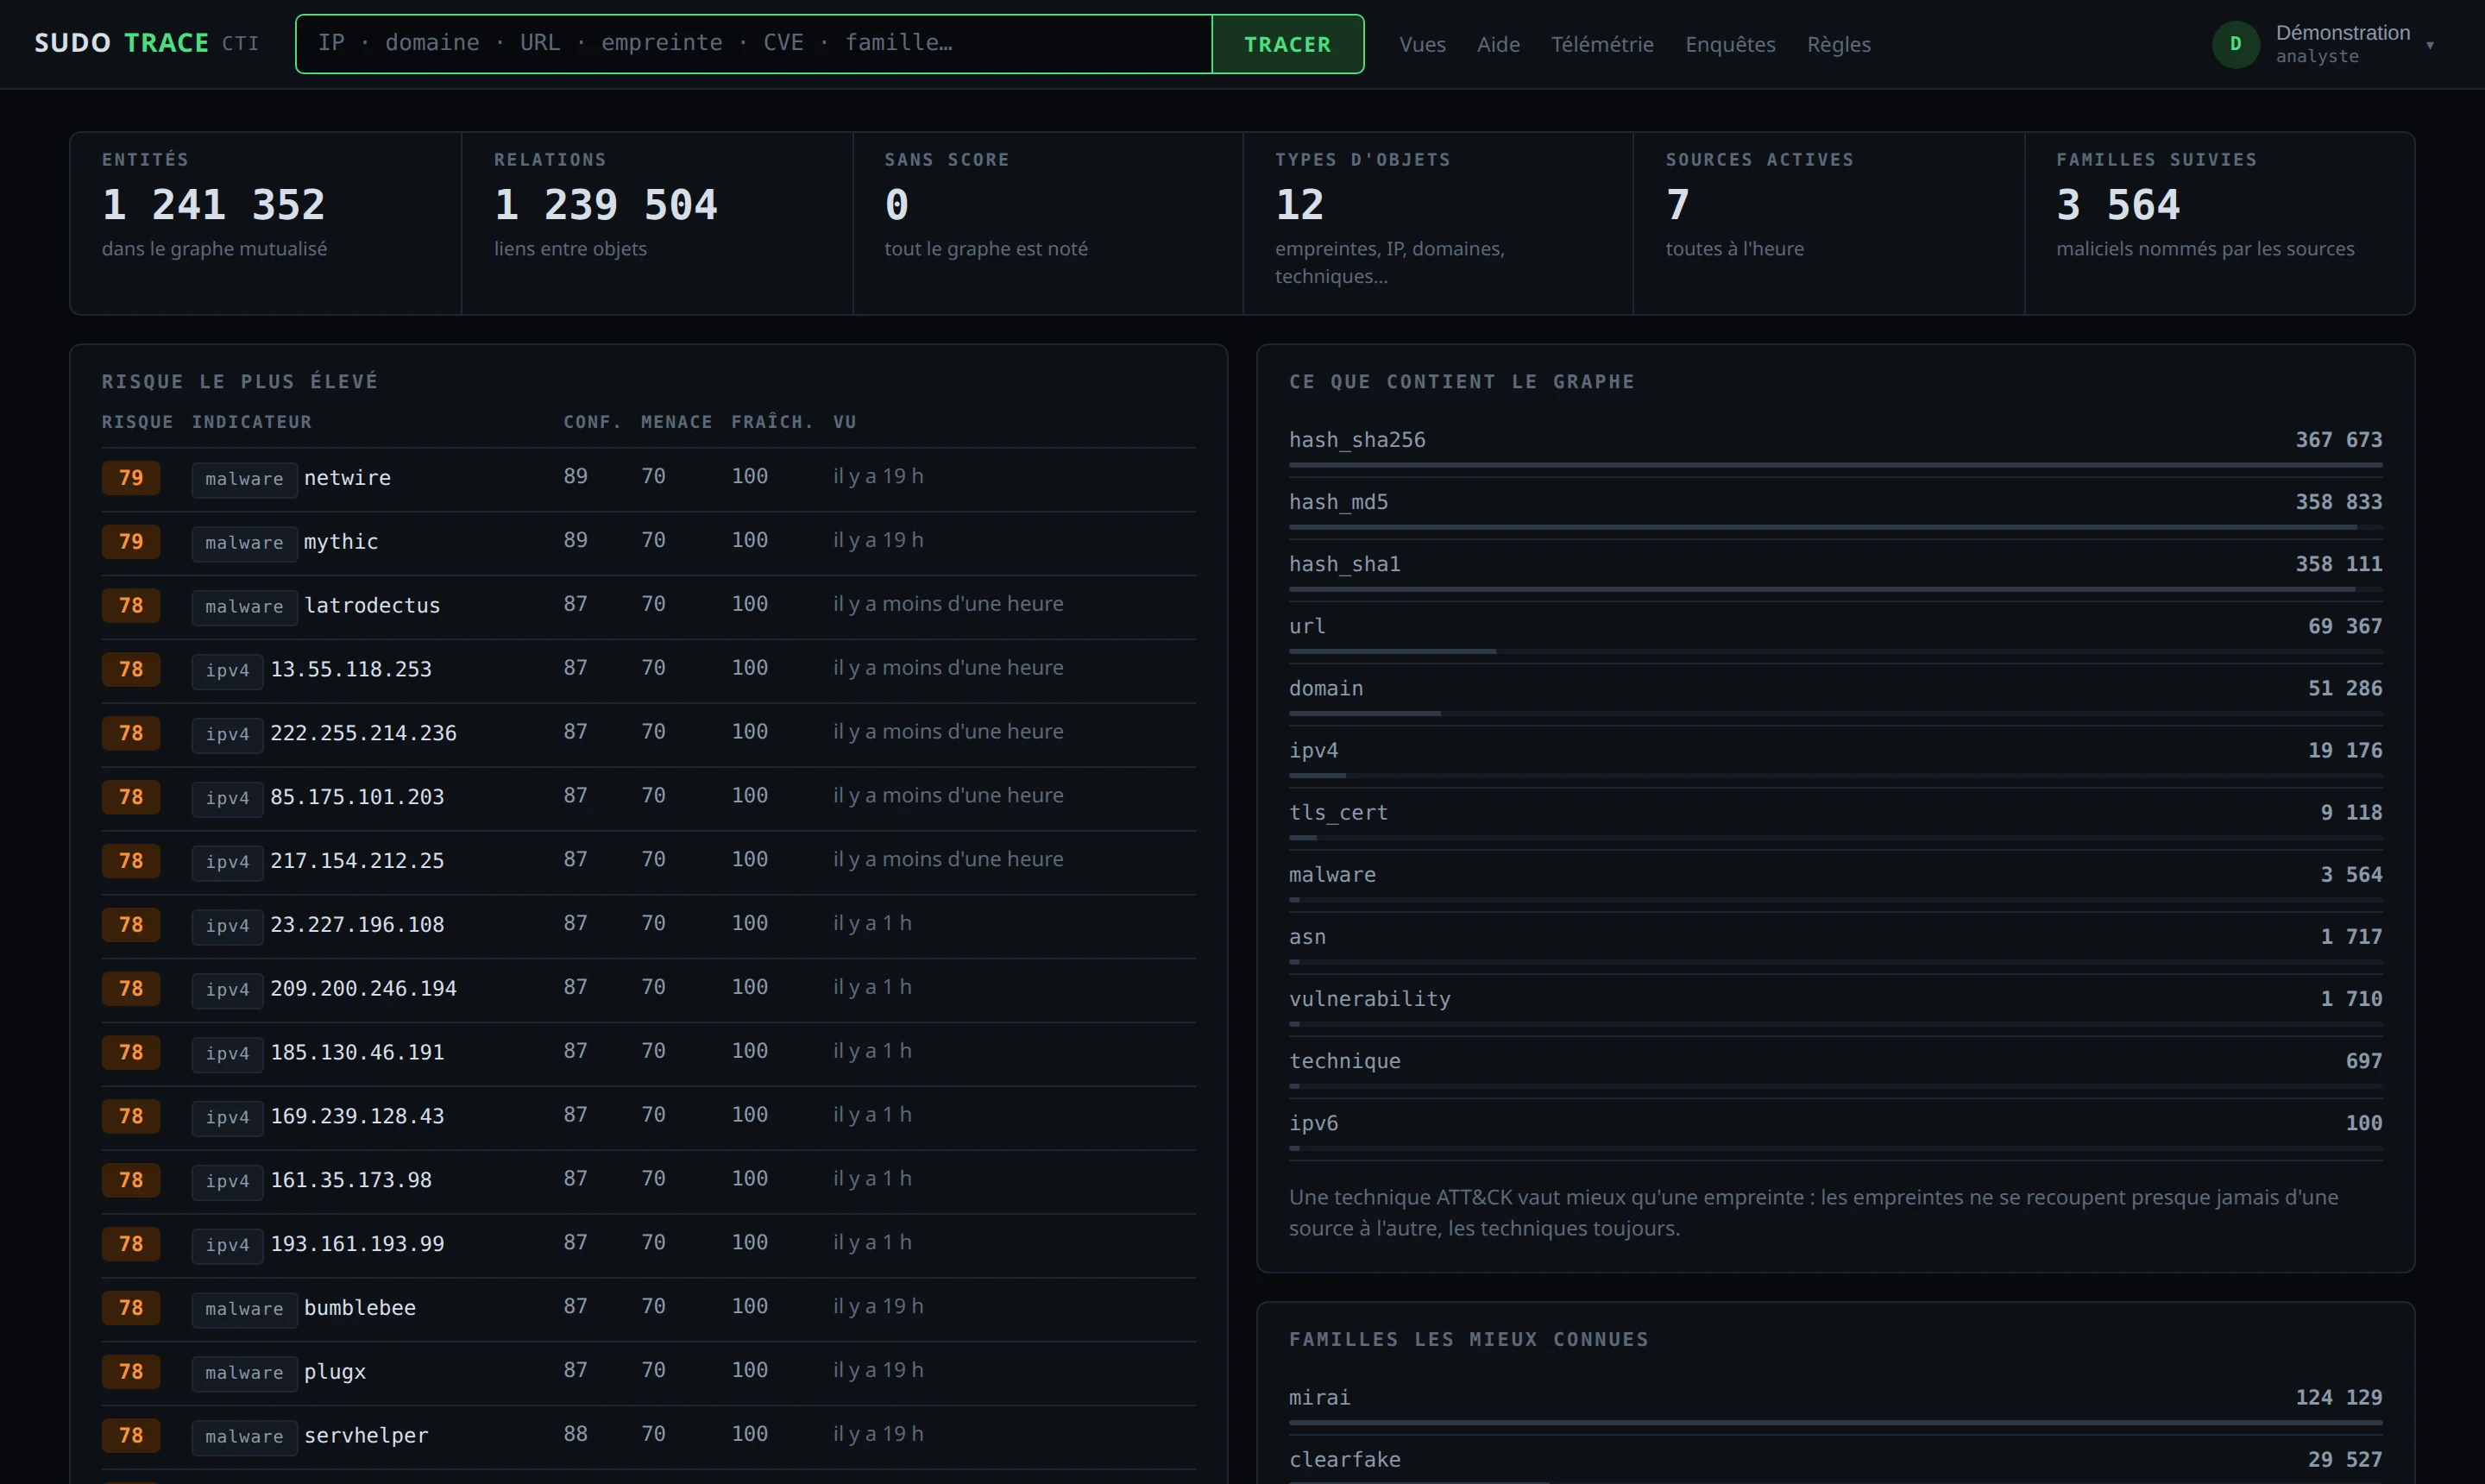Go to Télémétrie
The width and height of the screenshot is (2485, 1484).
pyautogui.click(x=1602, y=44)
